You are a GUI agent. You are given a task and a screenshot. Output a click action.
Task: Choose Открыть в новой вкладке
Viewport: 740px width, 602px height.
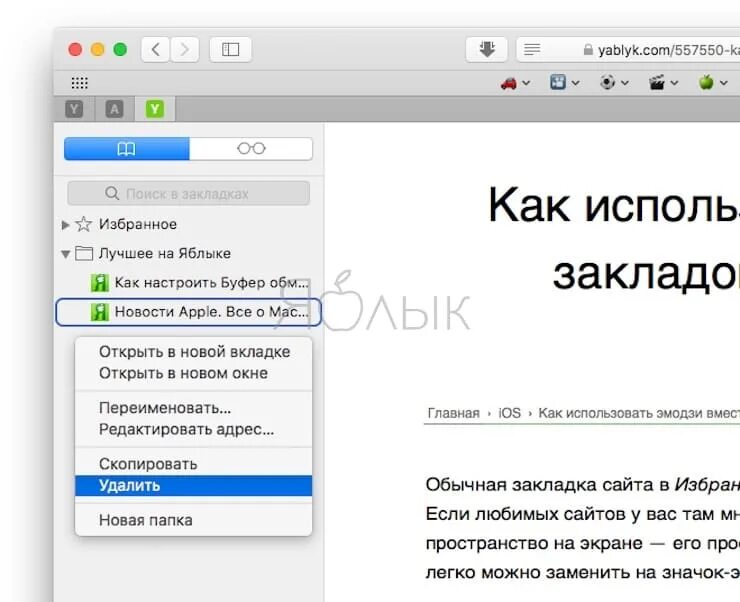(194, 352)
